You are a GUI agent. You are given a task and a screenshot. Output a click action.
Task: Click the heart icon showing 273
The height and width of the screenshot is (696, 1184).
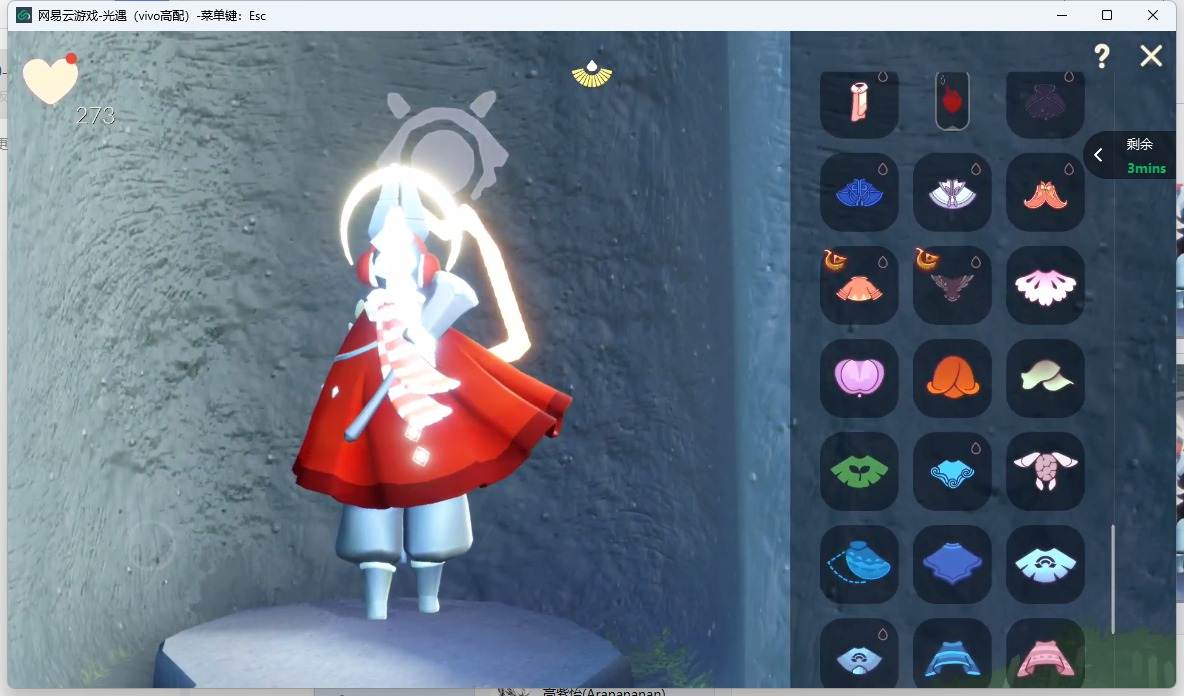coord(51,79)
